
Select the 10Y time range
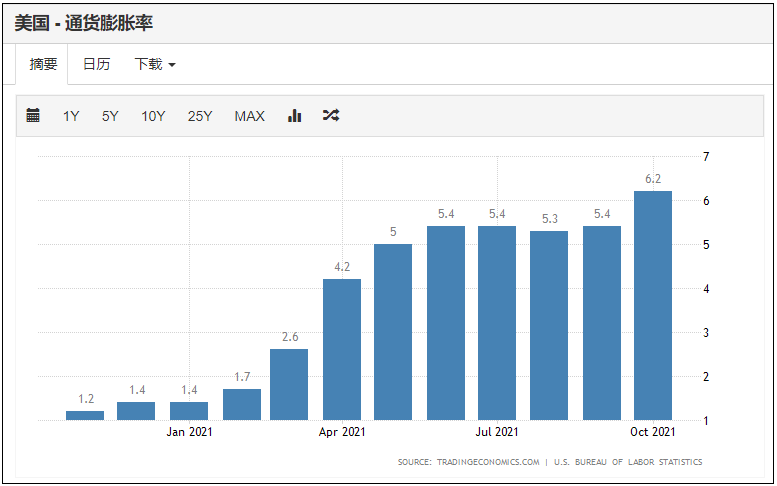(153, 116)
